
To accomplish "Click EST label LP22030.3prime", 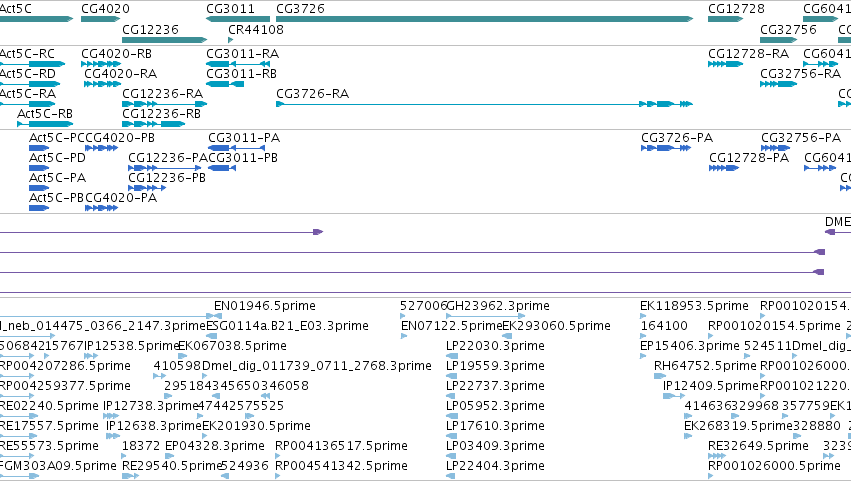I will (x=495, y=346).
